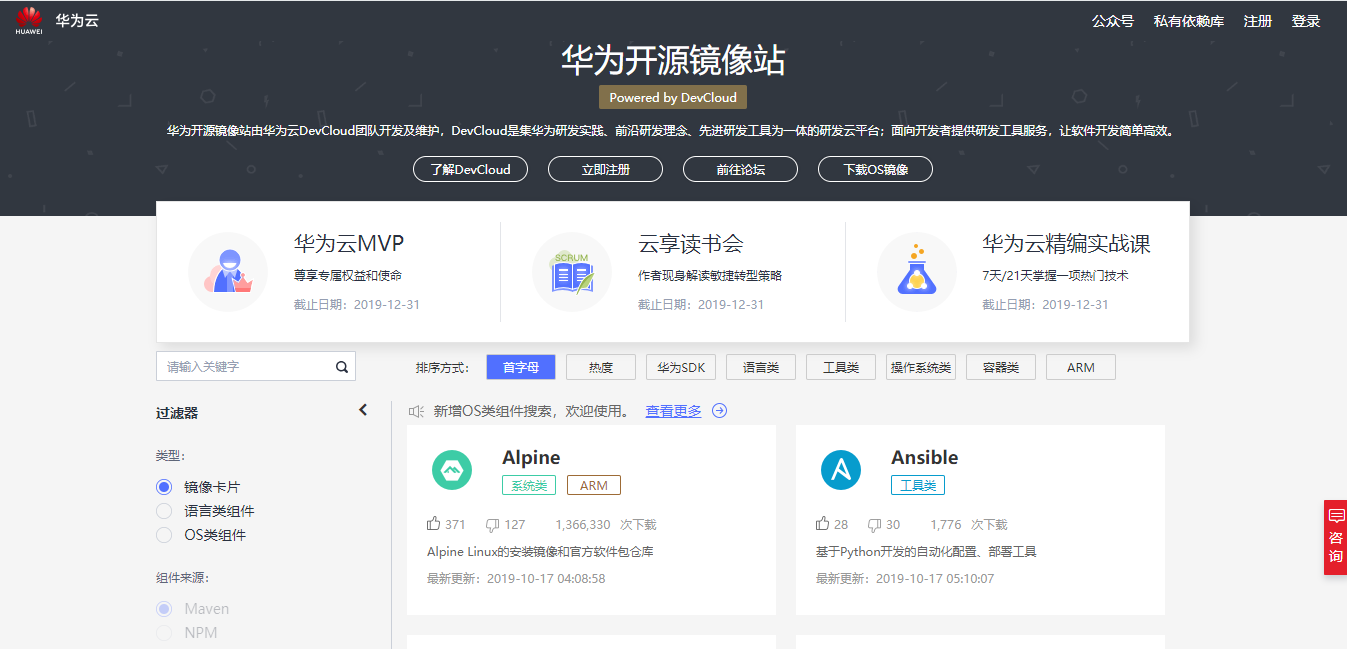Screen dimensions: 1347x649
Task: Click the 查看更多 link
Action: click(x=673, y=411)
